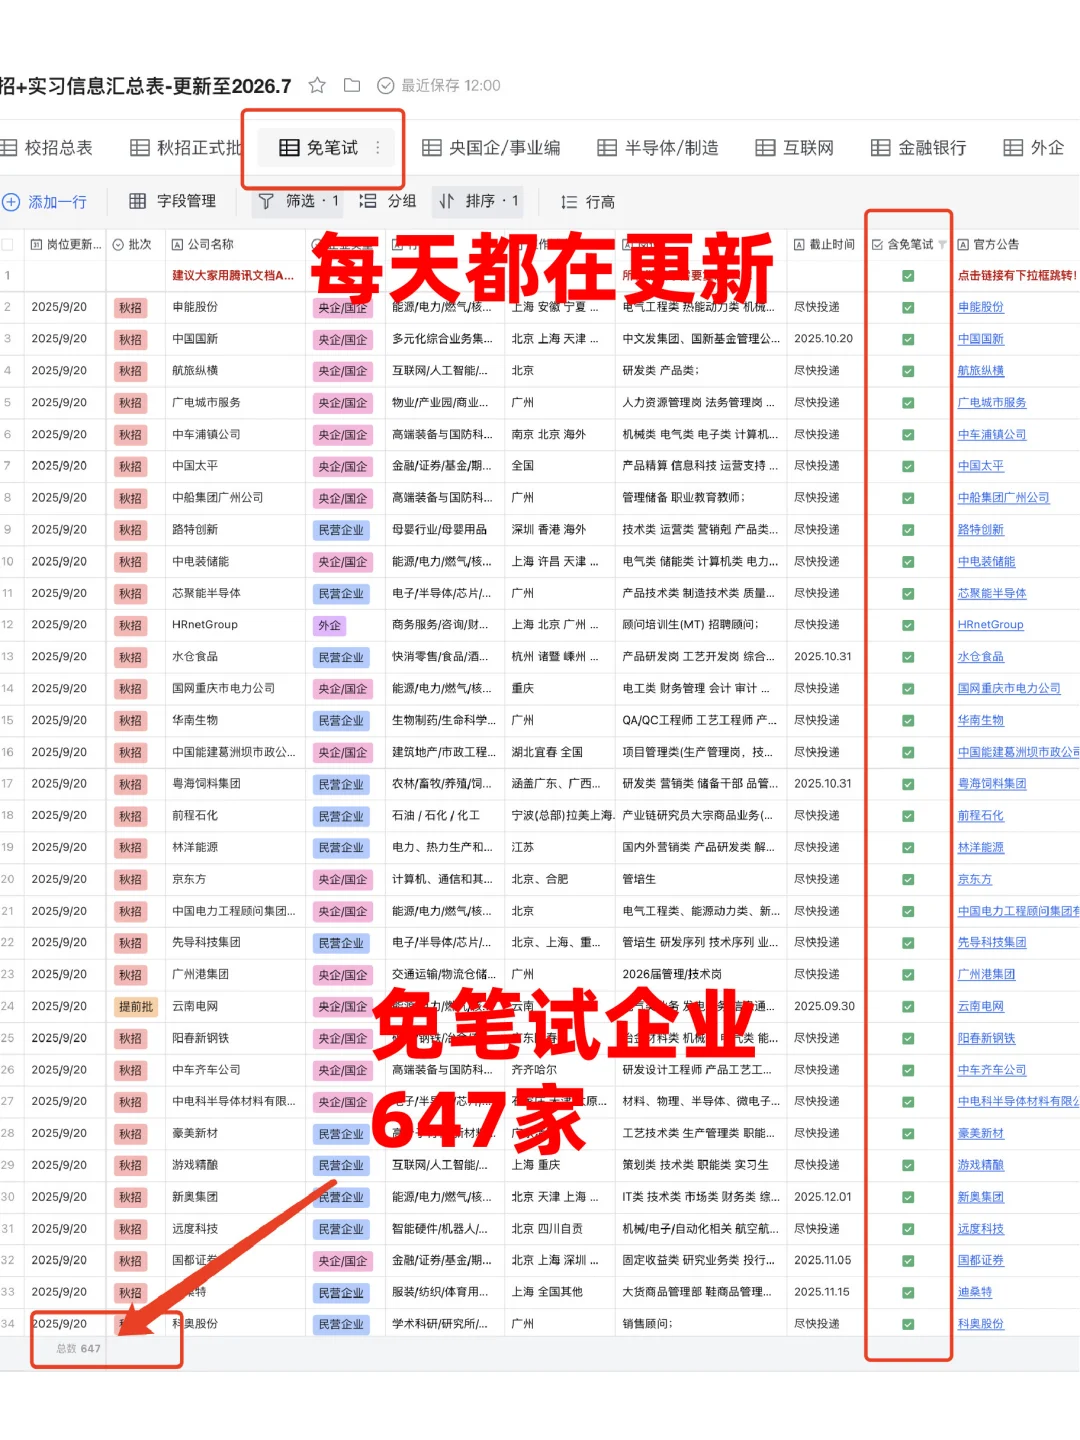Click the 批次 column header
This screenshot has width=1080, height=1440.
pyautogui.click(x=132, y=245)
